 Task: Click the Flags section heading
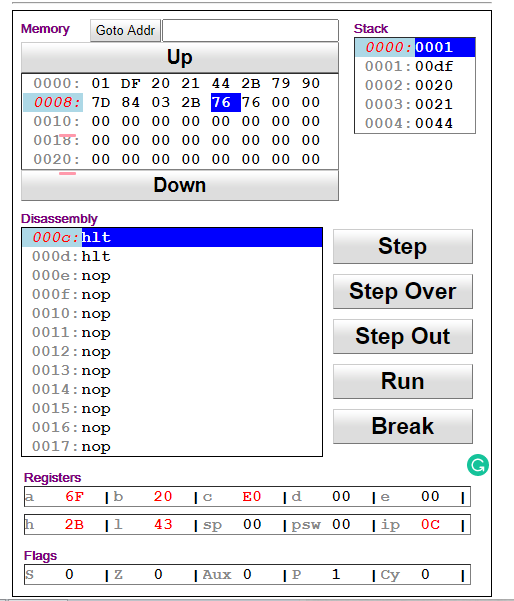[40, 556]
